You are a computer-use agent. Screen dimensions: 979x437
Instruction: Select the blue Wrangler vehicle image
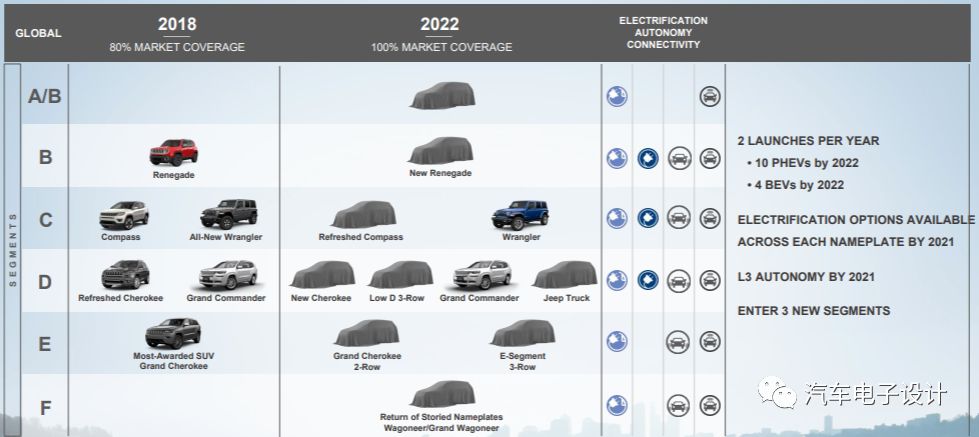520,215
